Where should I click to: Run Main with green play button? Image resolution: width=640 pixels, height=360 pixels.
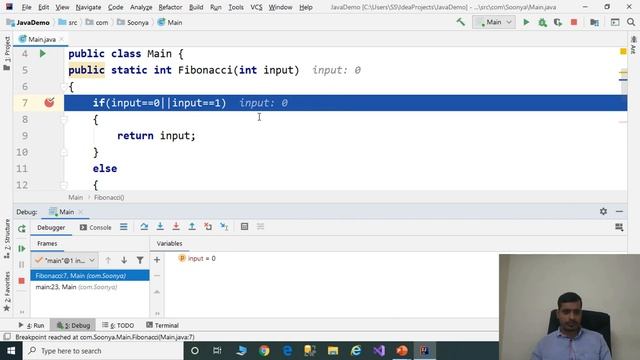(526, 22)
